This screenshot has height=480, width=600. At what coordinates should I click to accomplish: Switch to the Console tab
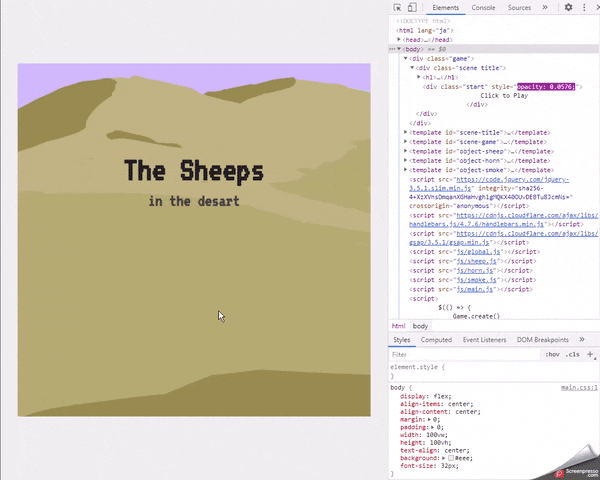(483, 8)
